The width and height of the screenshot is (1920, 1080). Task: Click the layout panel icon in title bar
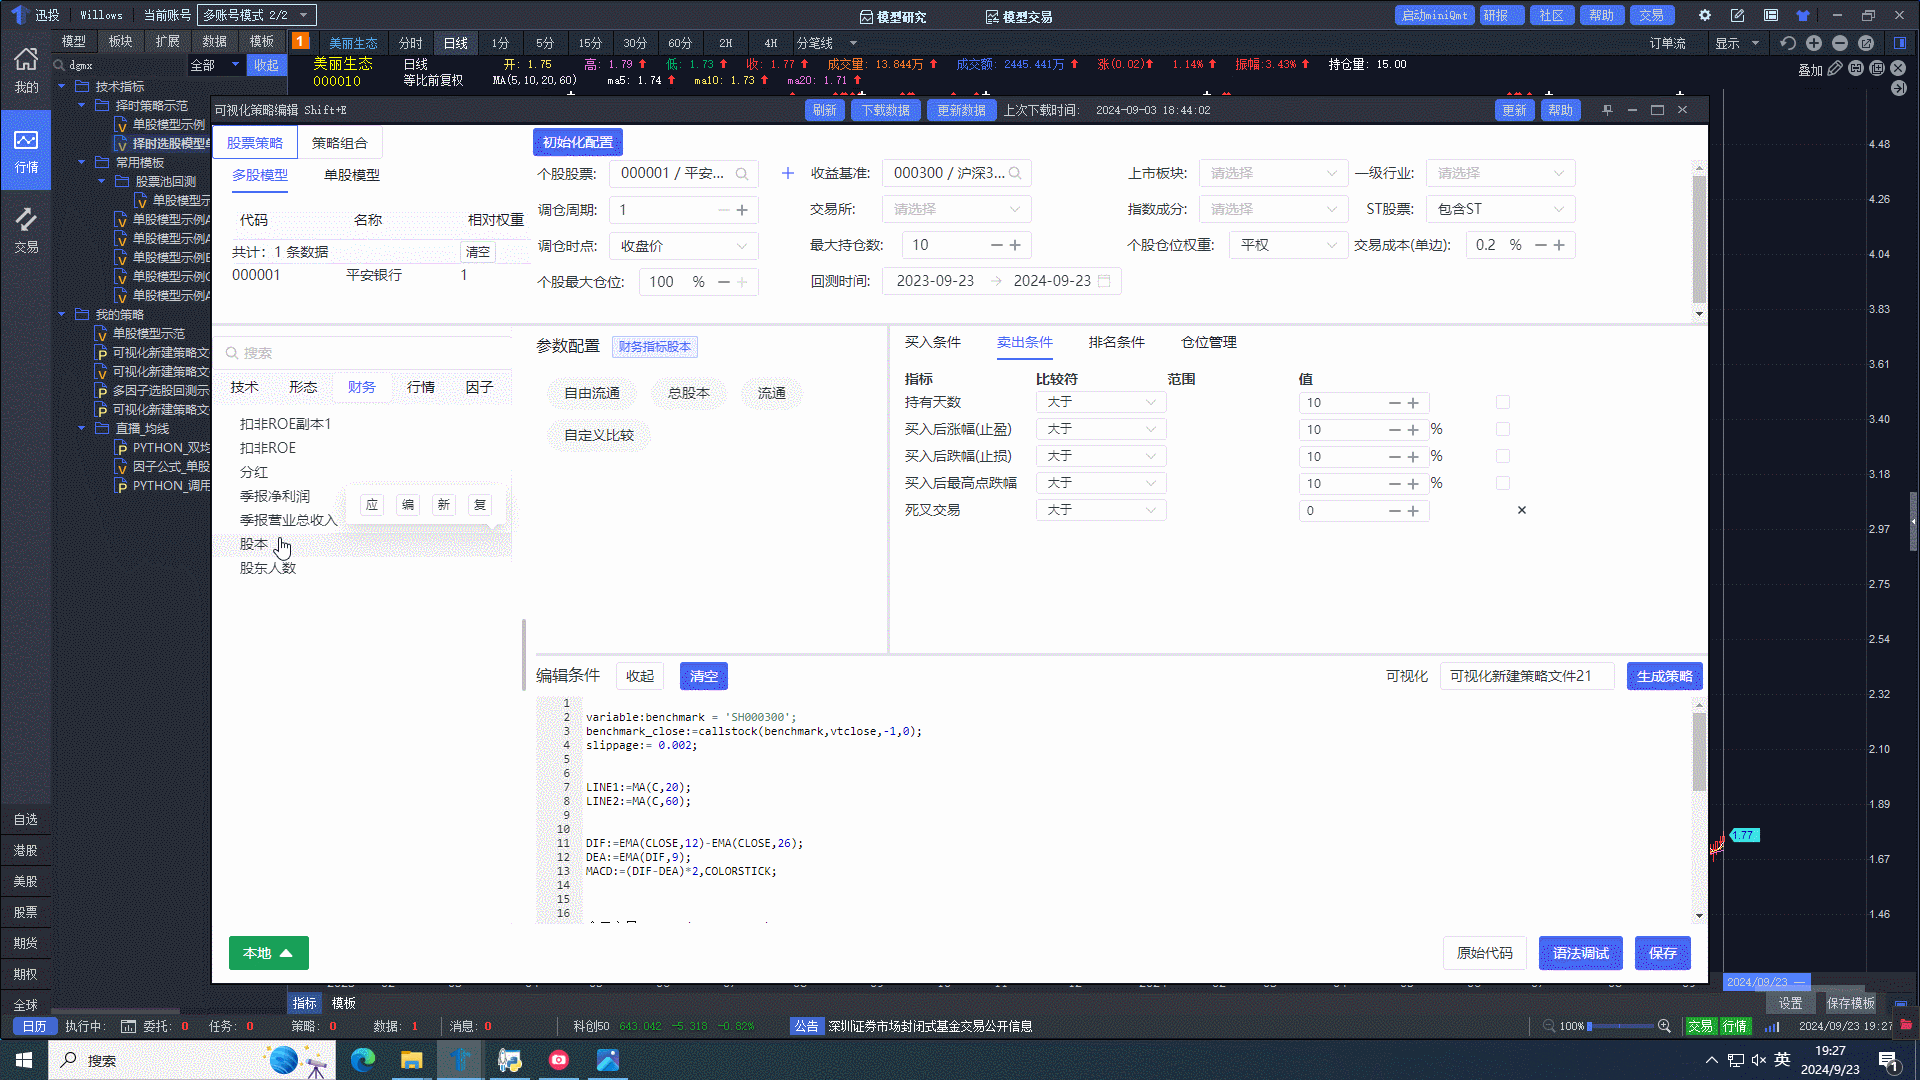tap(1771, 15)
